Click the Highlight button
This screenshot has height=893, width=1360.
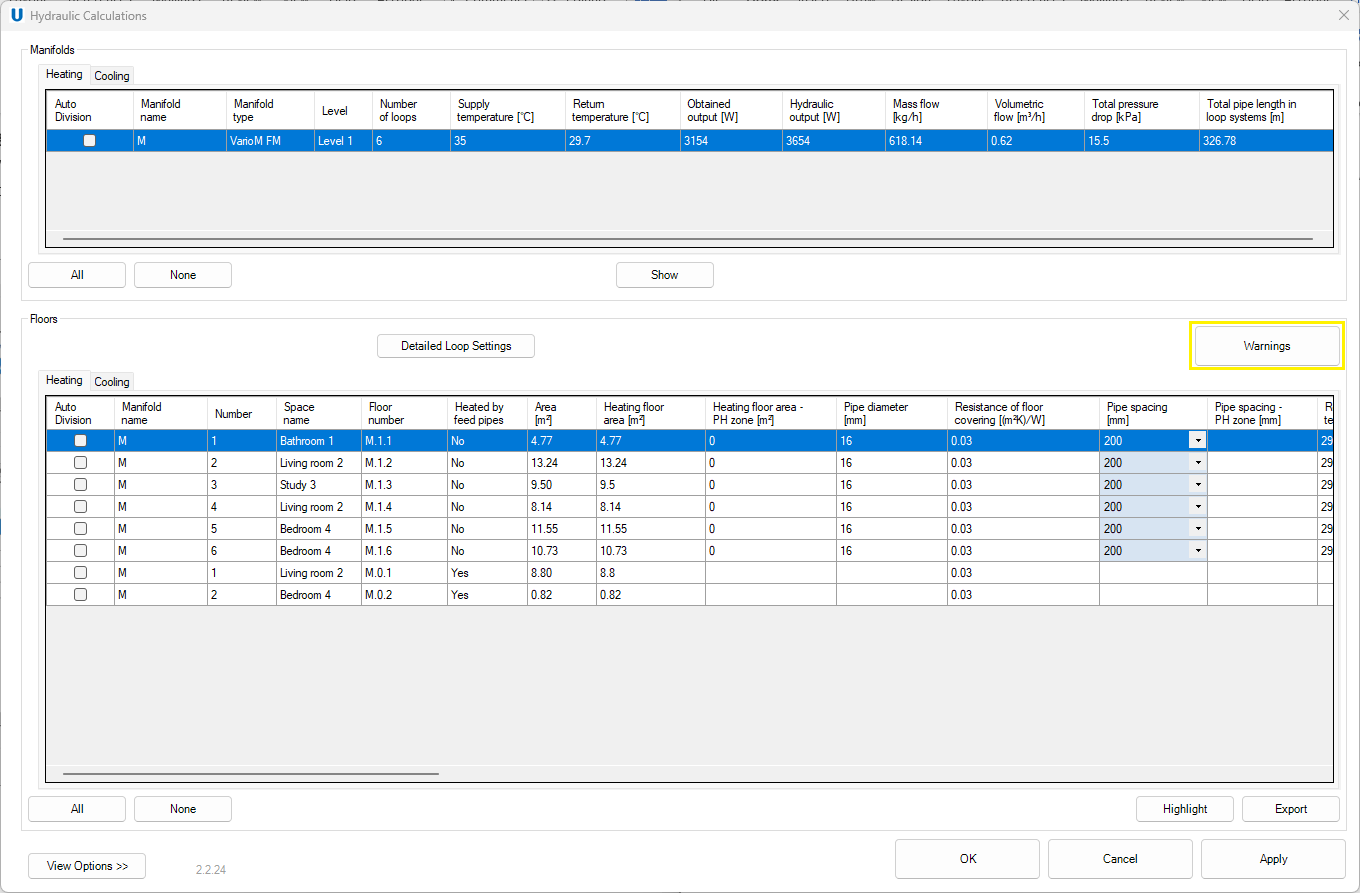tap(1185, 809)
